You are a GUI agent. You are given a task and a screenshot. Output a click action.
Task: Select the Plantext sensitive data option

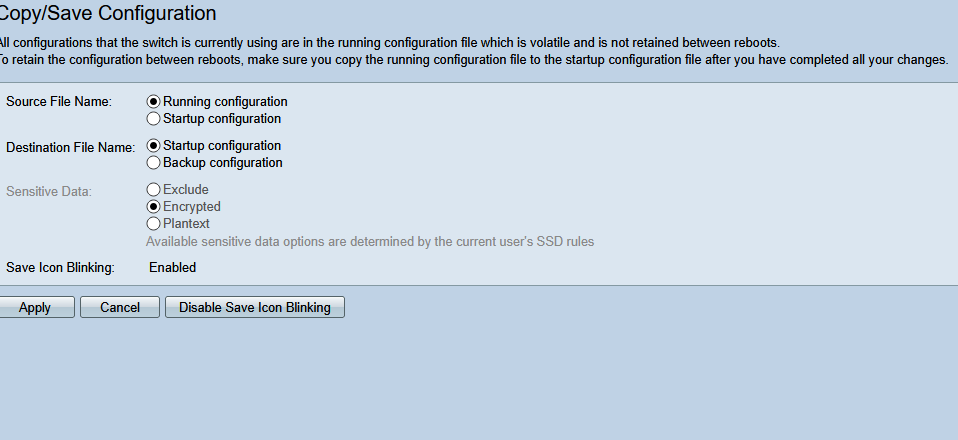pyautogui.click(x=154, y=223)
